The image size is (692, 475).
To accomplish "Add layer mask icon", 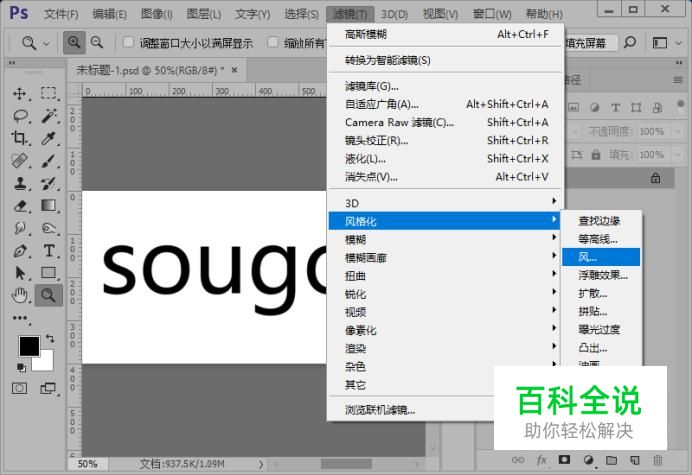I will [x=564, y=460].
